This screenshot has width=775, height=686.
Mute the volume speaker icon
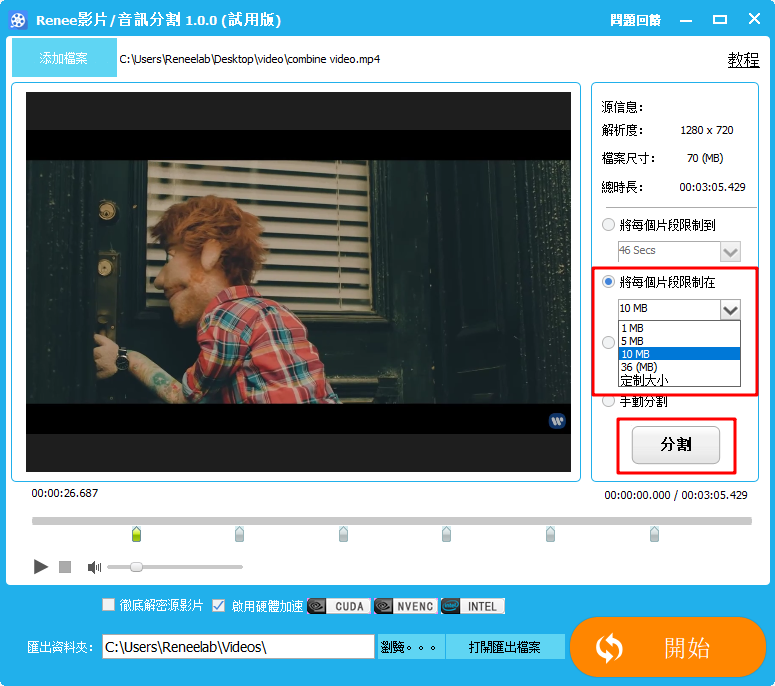(x=94, y=567)
